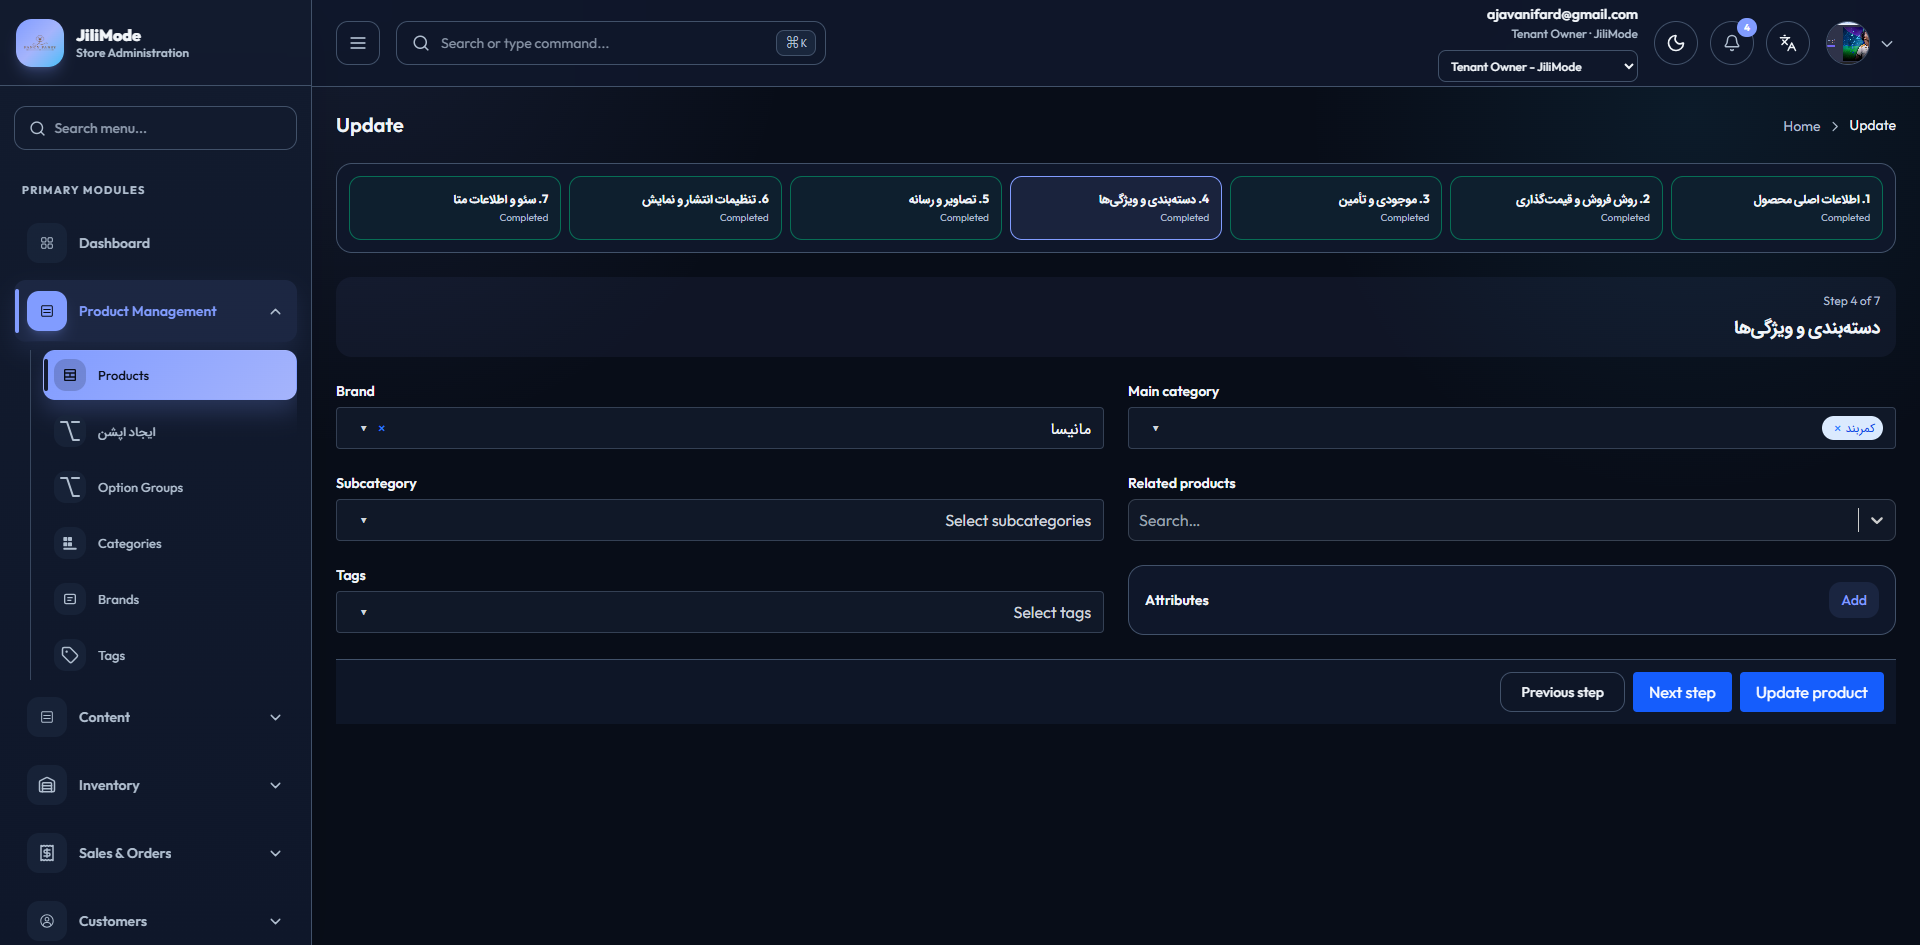Open the Main category dropdown arrow
The width and height of the screenshot is (1920, 945).
1155,428
